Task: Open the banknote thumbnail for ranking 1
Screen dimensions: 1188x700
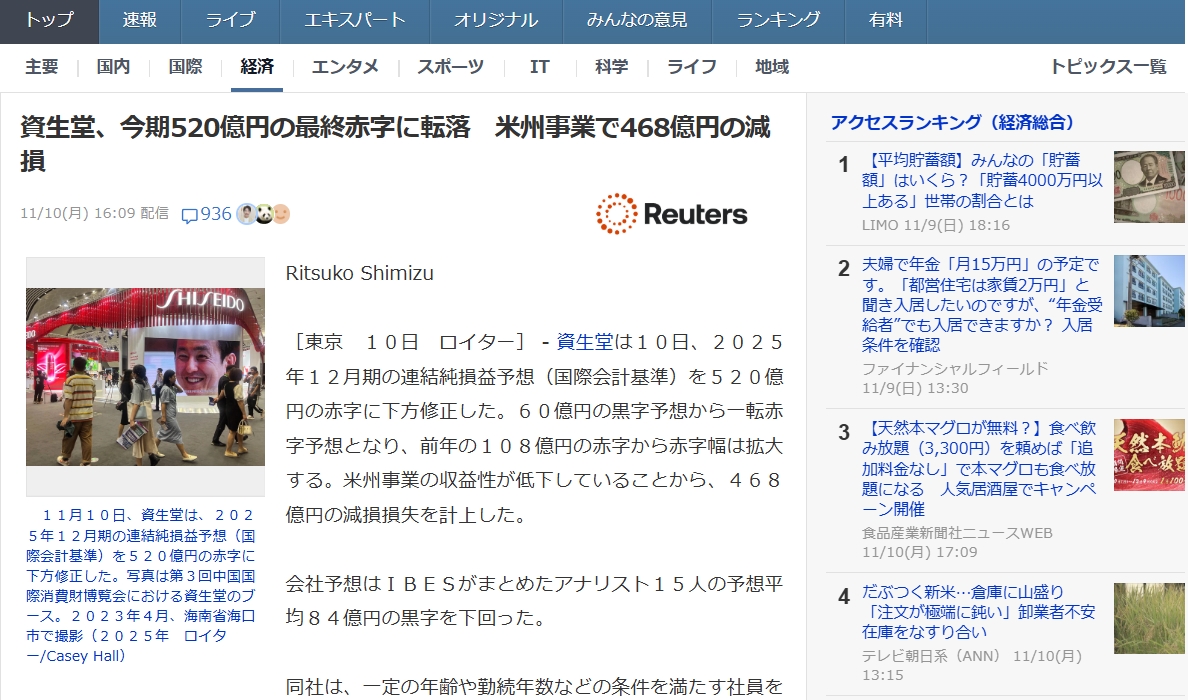Action: pos(1149,186)
